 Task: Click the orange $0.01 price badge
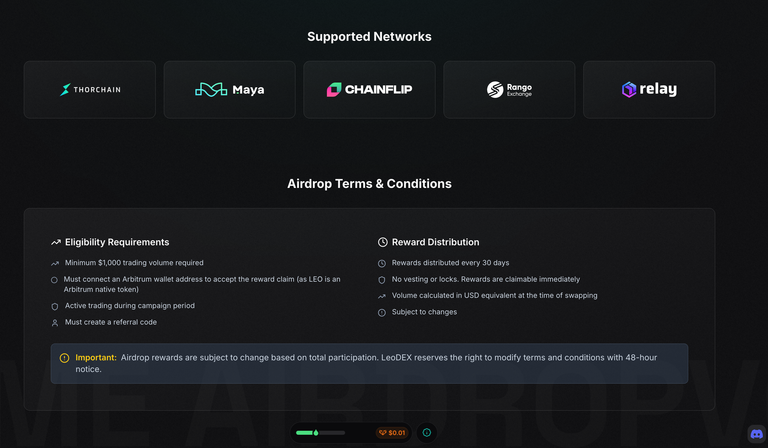point(392,433)
